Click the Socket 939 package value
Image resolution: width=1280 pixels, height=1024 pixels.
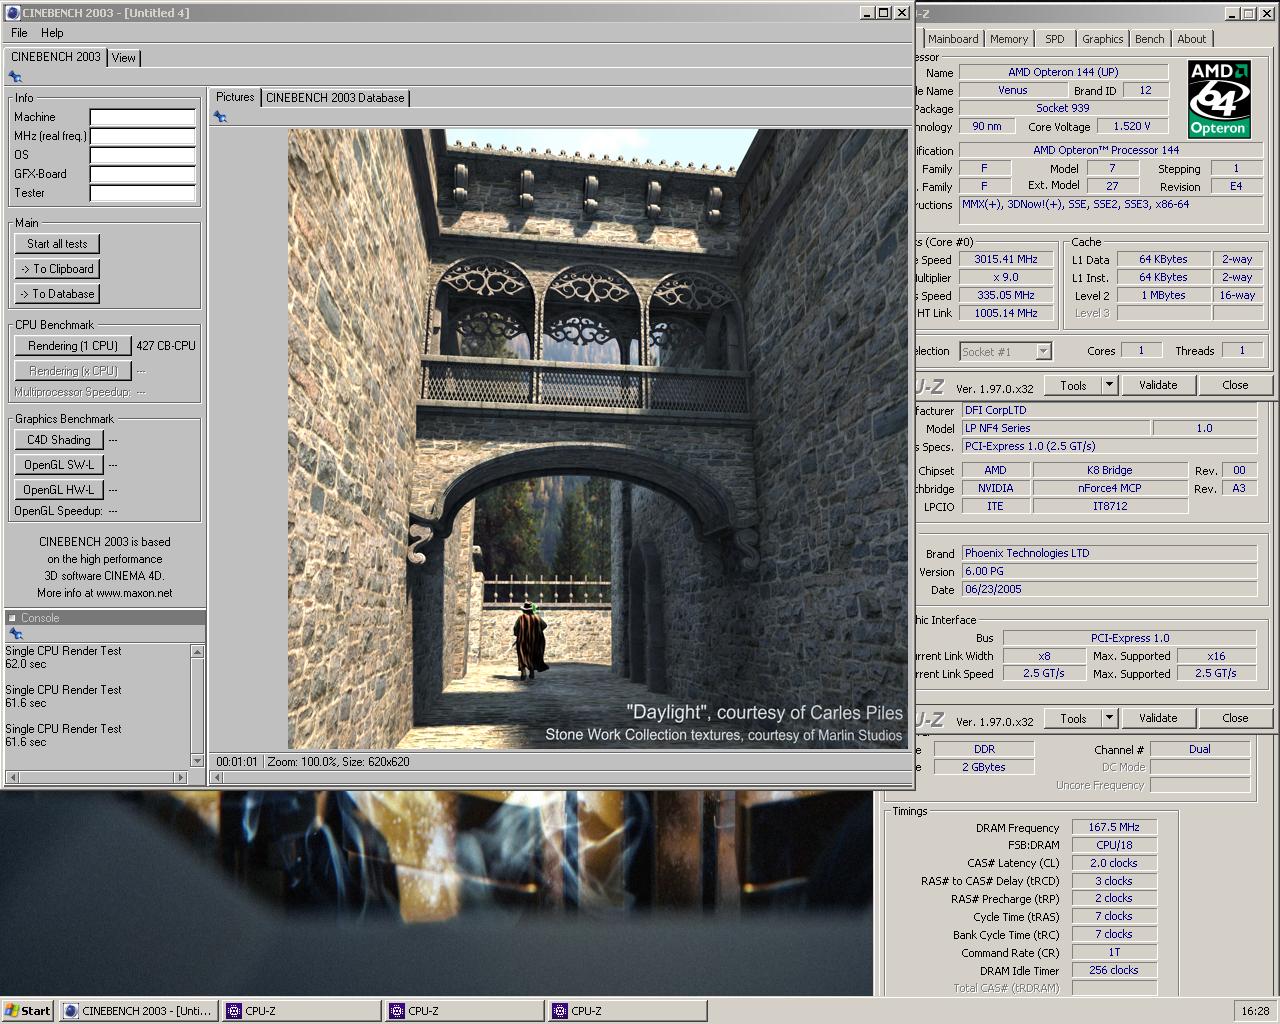coord(1063,108)
